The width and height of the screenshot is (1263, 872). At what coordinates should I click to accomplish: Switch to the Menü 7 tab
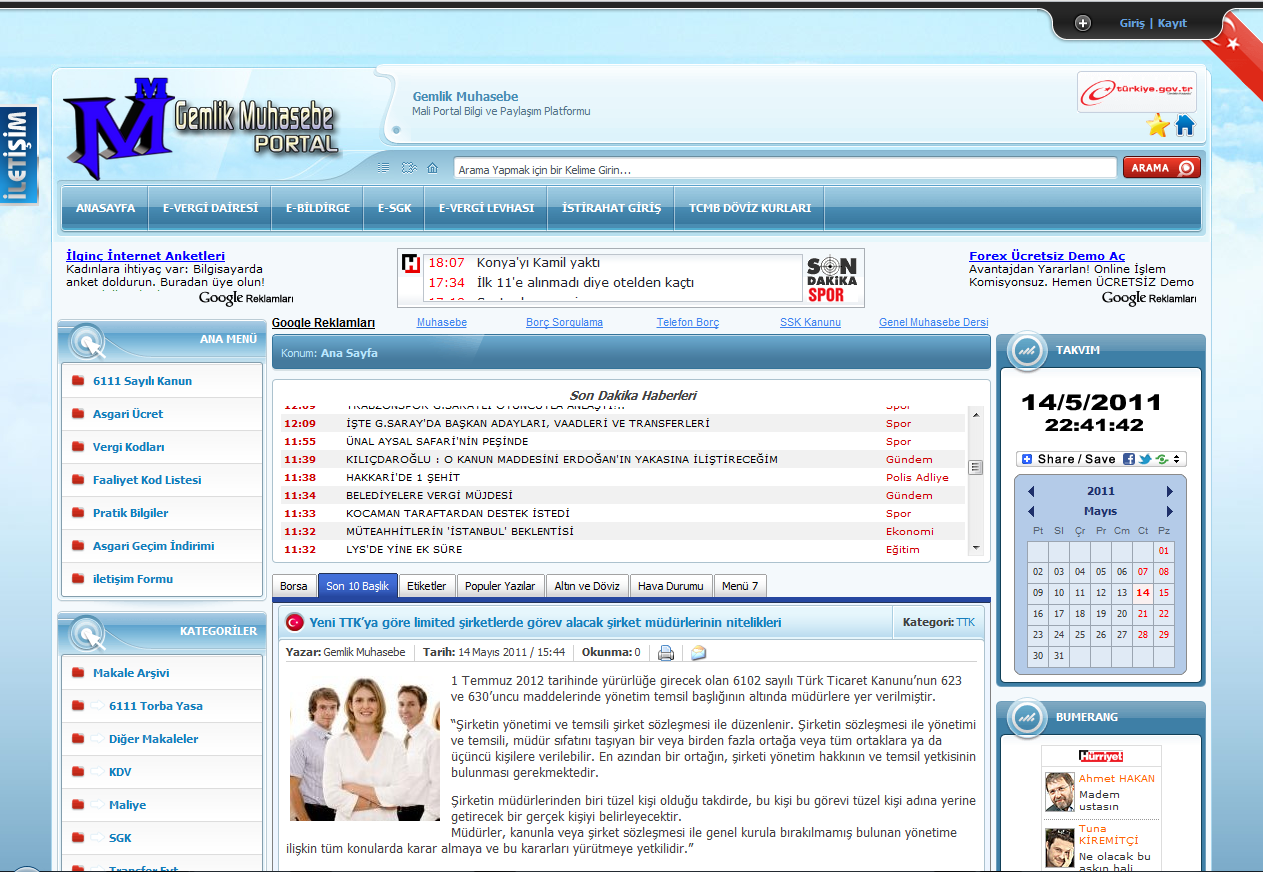(x=740, y=586)
